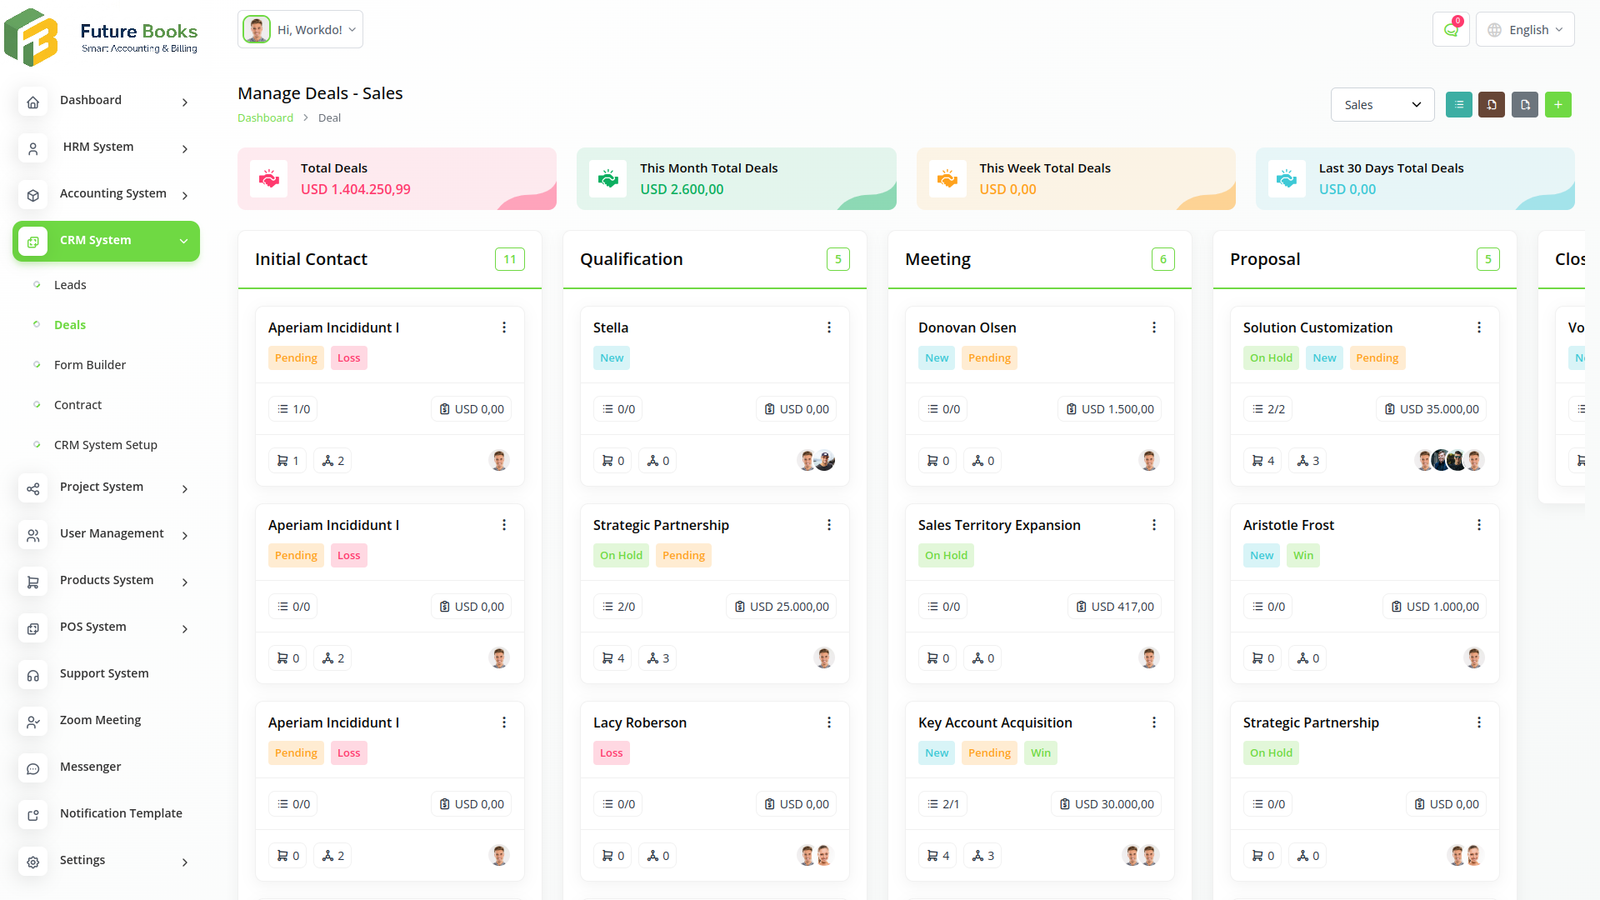Click the green plus to add a deal
The width and height of the screenshot is (1600, 900).
(x=1557, y=104)
